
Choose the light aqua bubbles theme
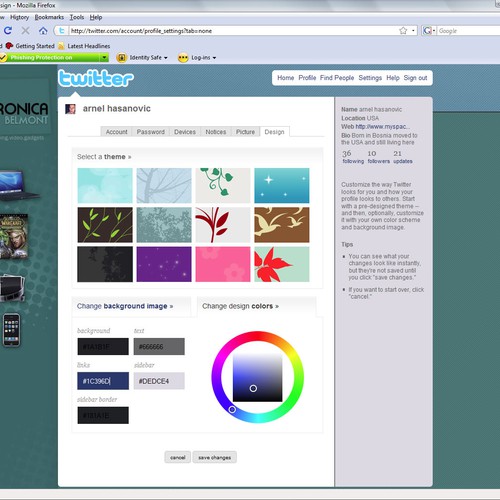(x=105, y=185)
